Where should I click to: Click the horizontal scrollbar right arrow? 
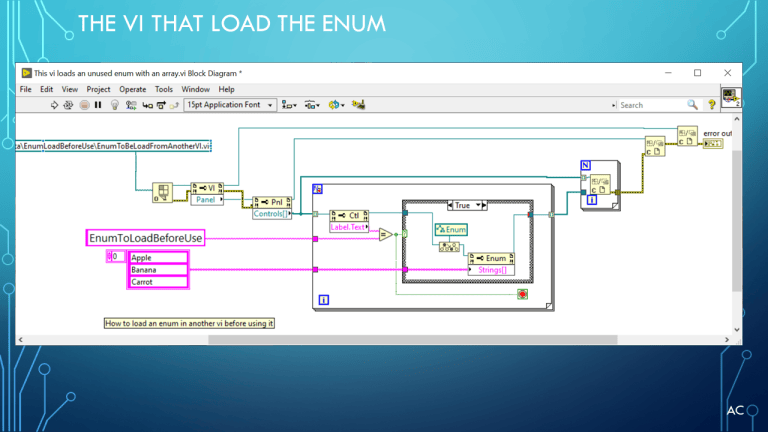[727, 339]
